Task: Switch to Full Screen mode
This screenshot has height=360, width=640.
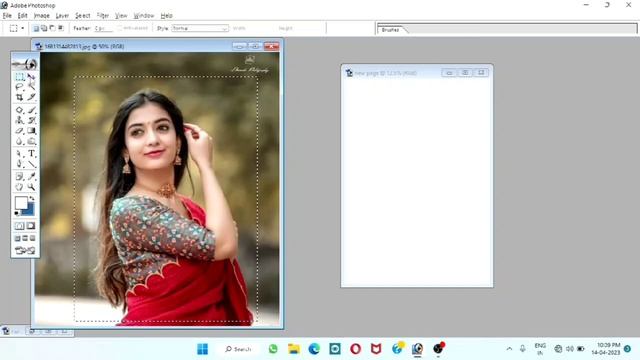Action: tap(33, 238)
